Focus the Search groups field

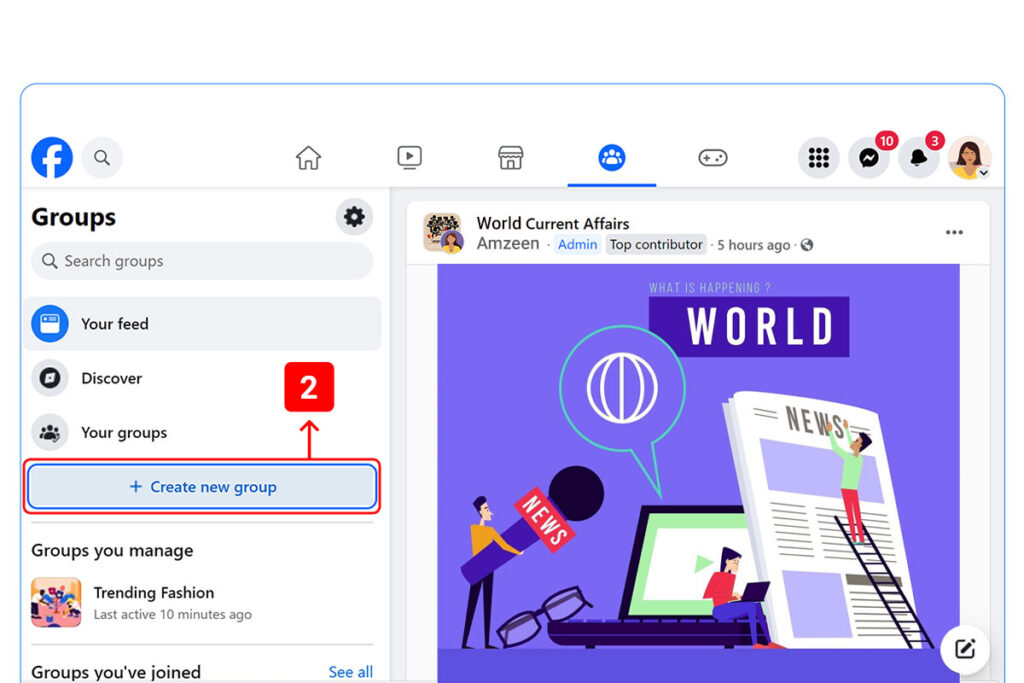tap(202, 261)
